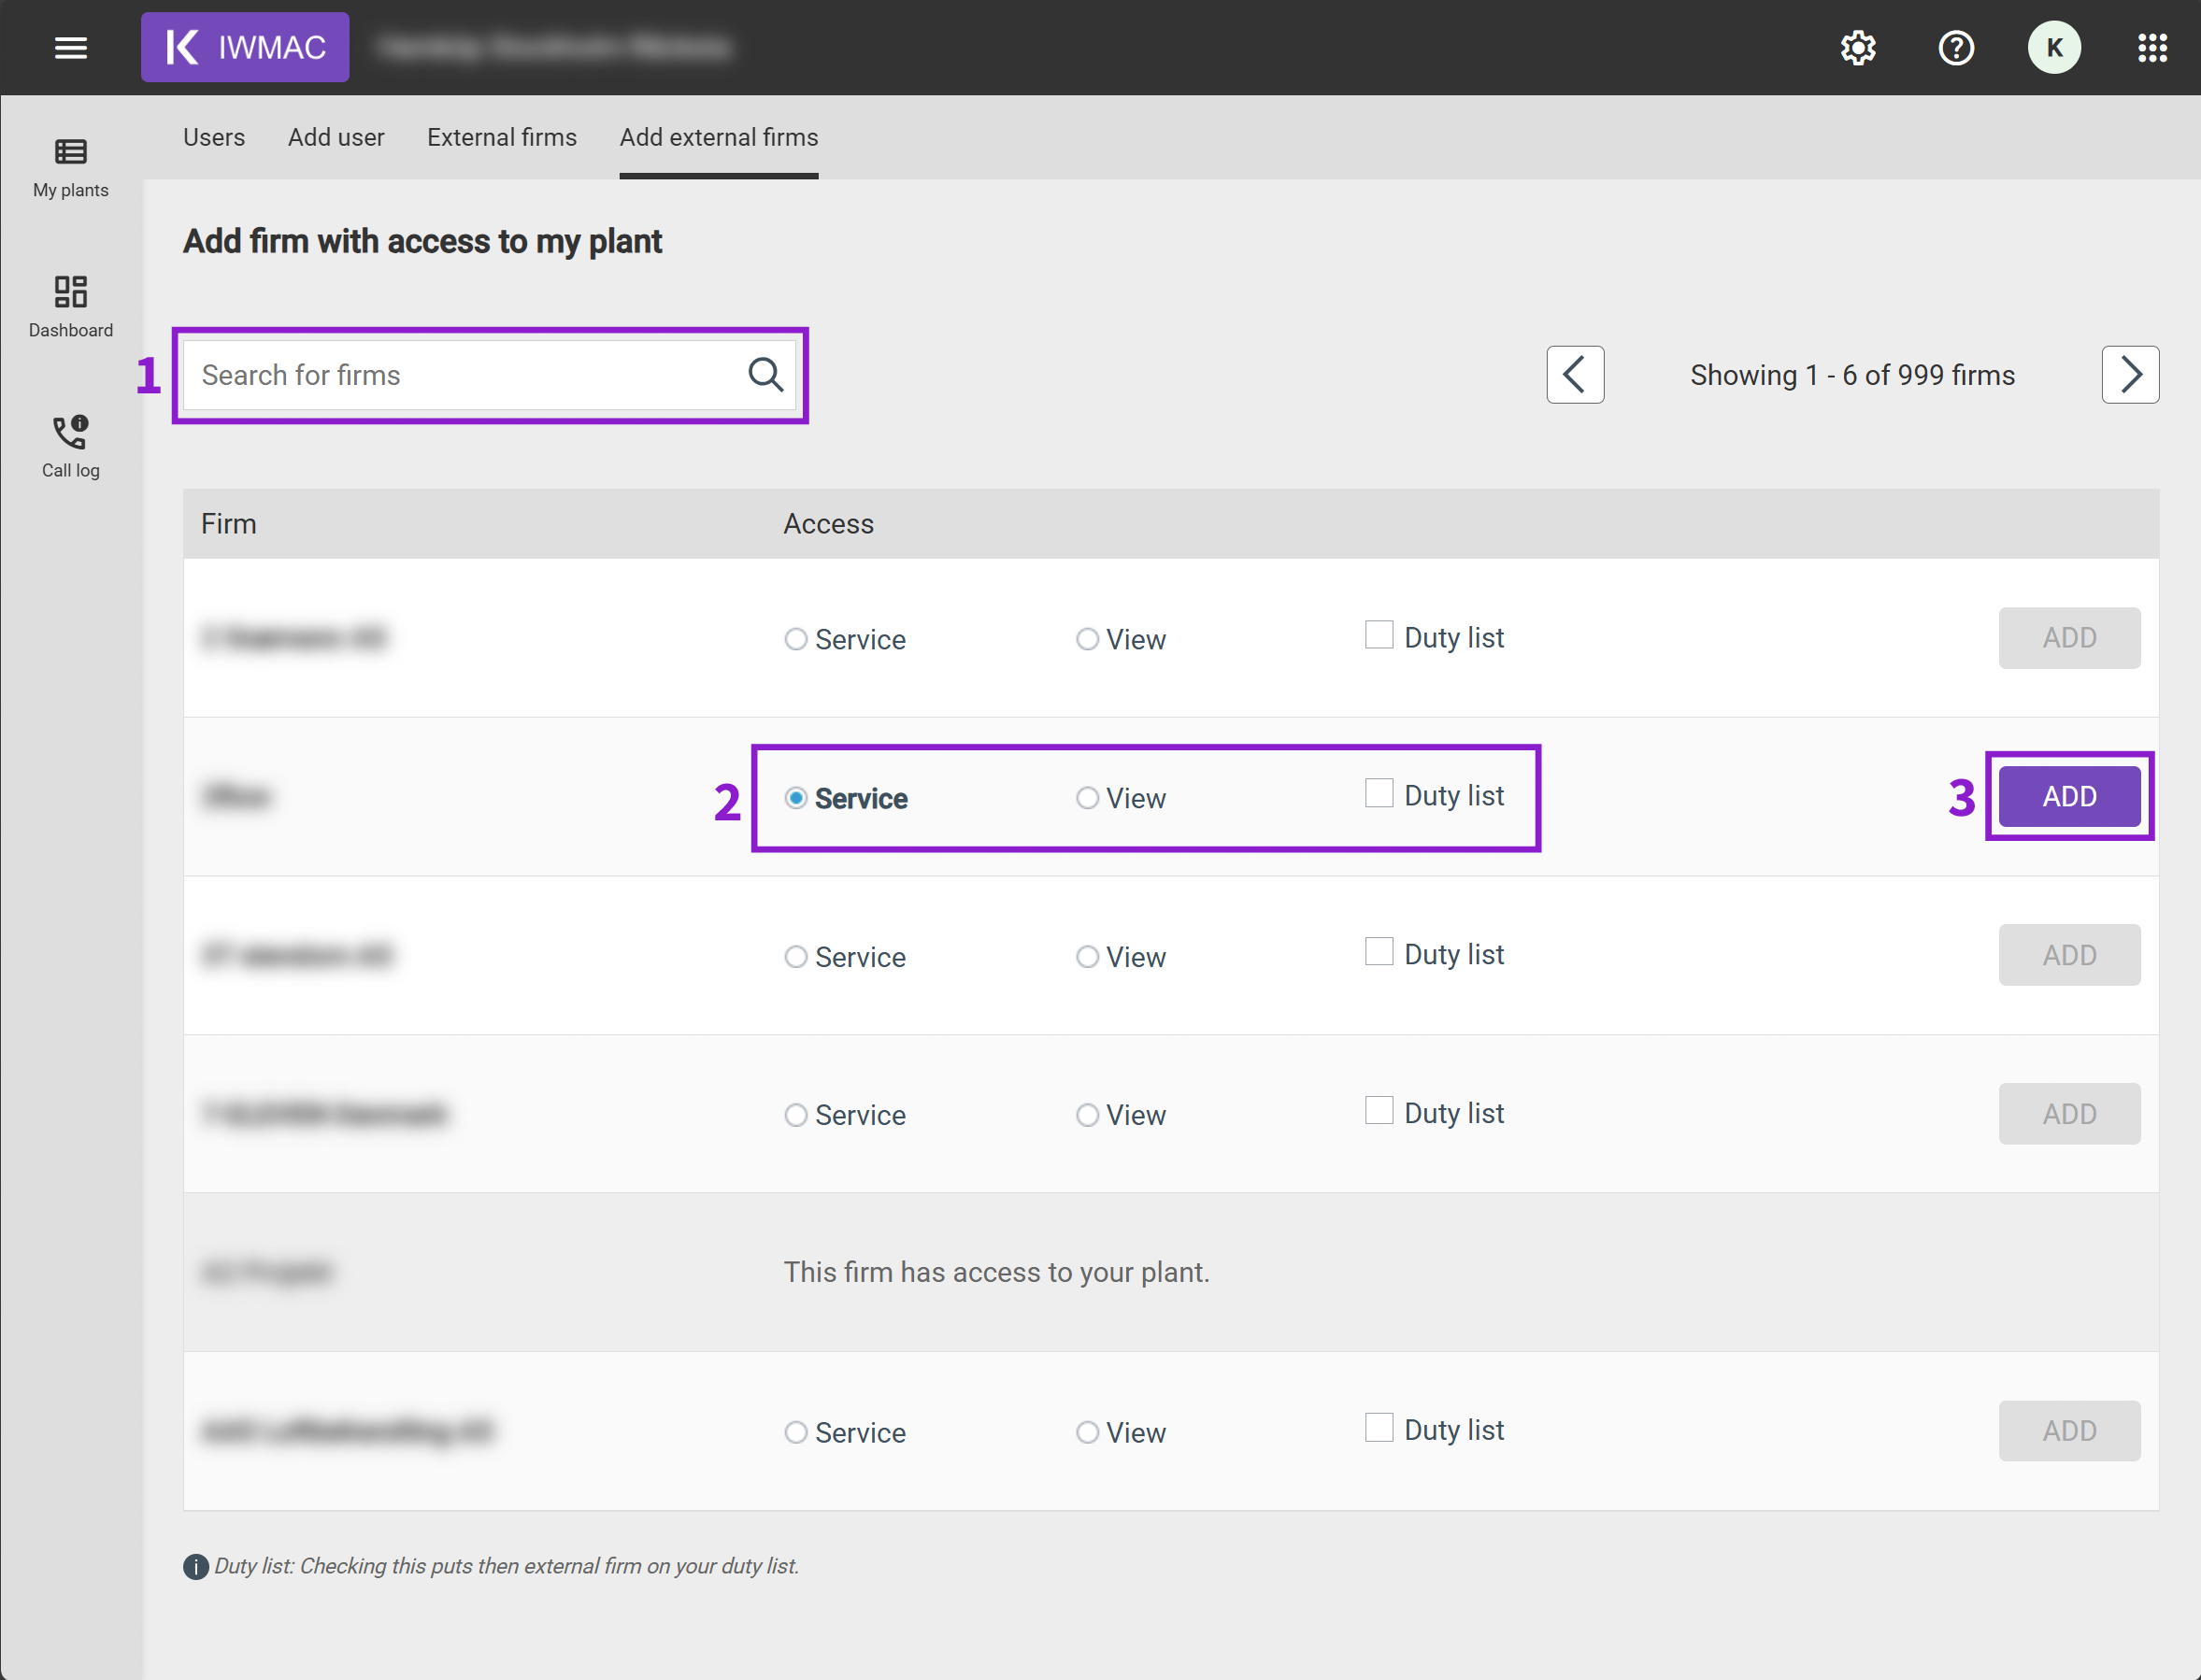
Task: Switch to the External firms tab
Action: coord(502,137)
